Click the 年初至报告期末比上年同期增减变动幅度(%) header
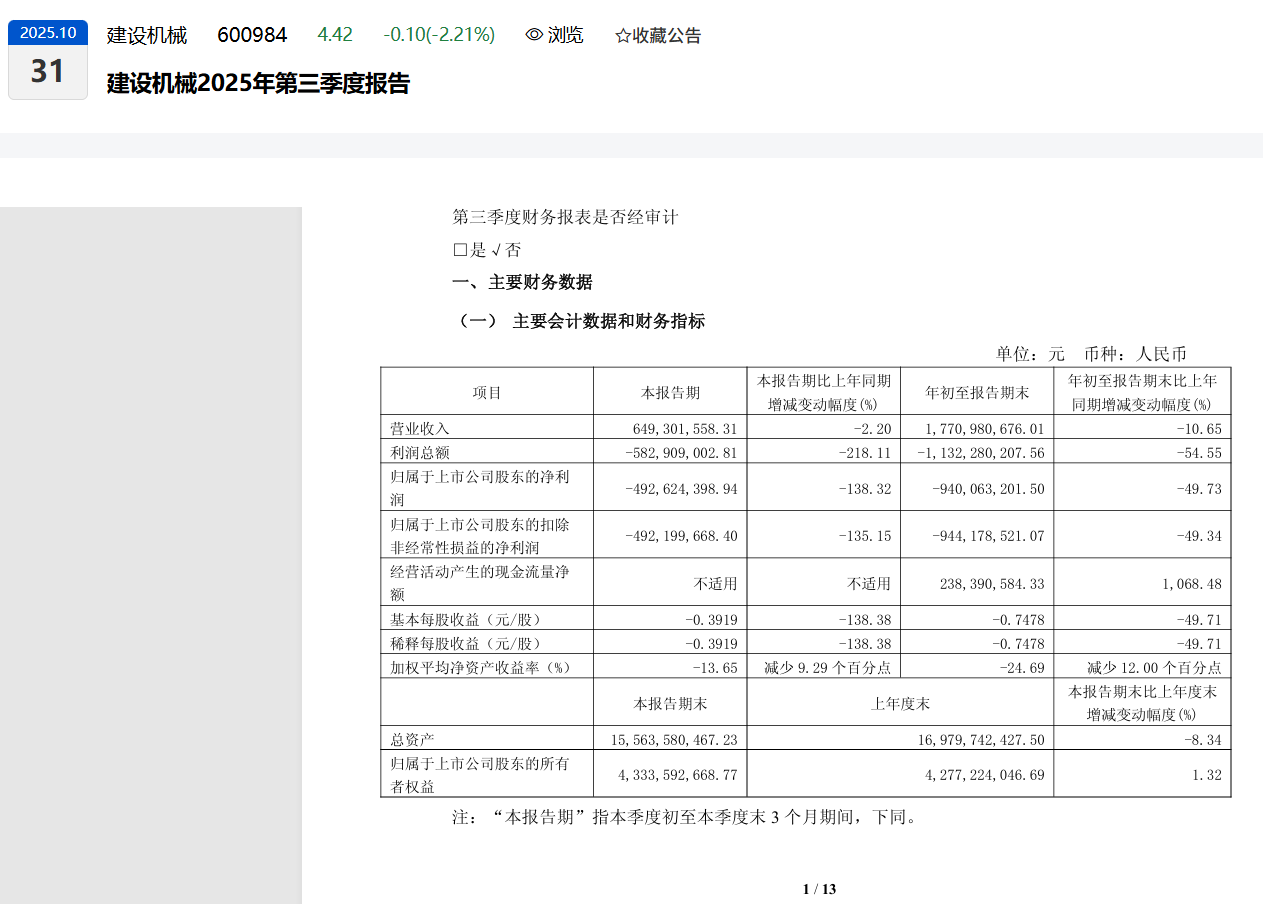Screen dimensions: 1263x904 (x=1142, y=392)
